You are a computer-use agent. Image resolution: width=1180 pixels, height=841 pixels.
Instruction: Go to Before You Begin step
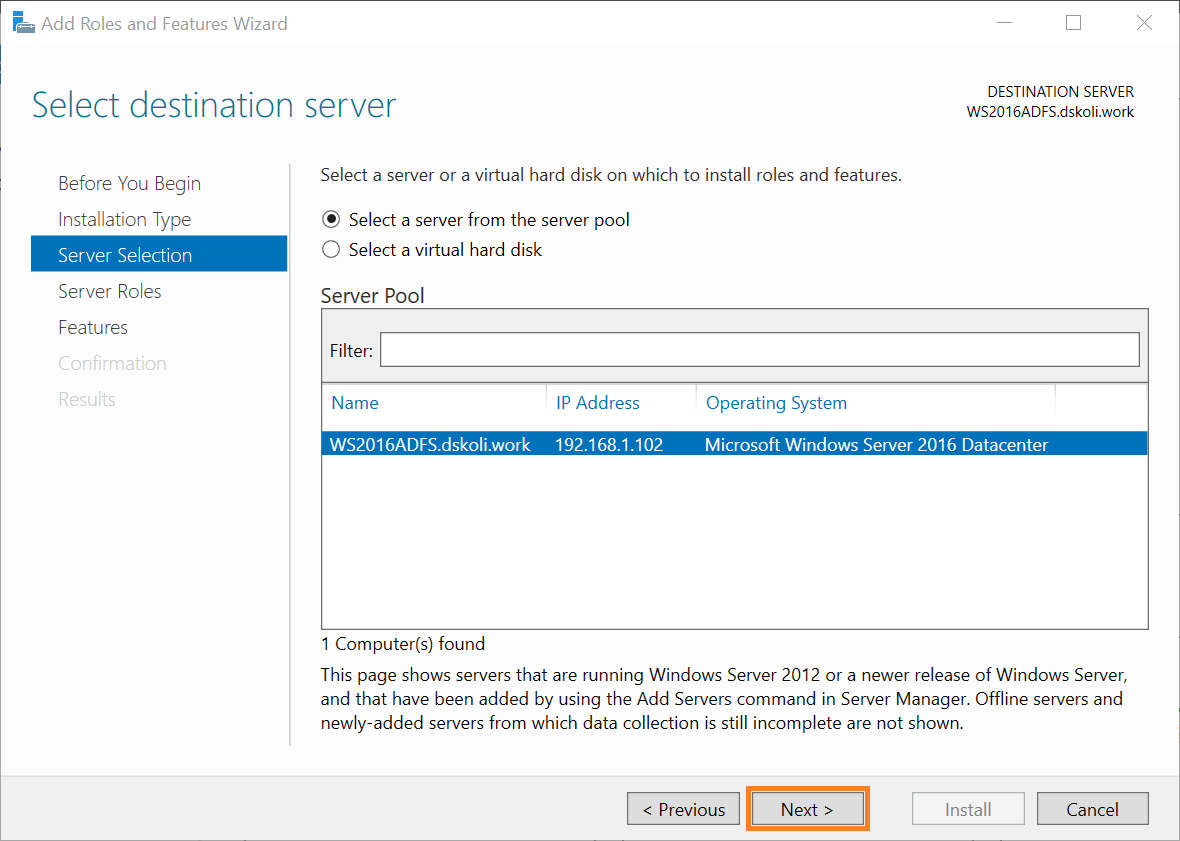129,184
